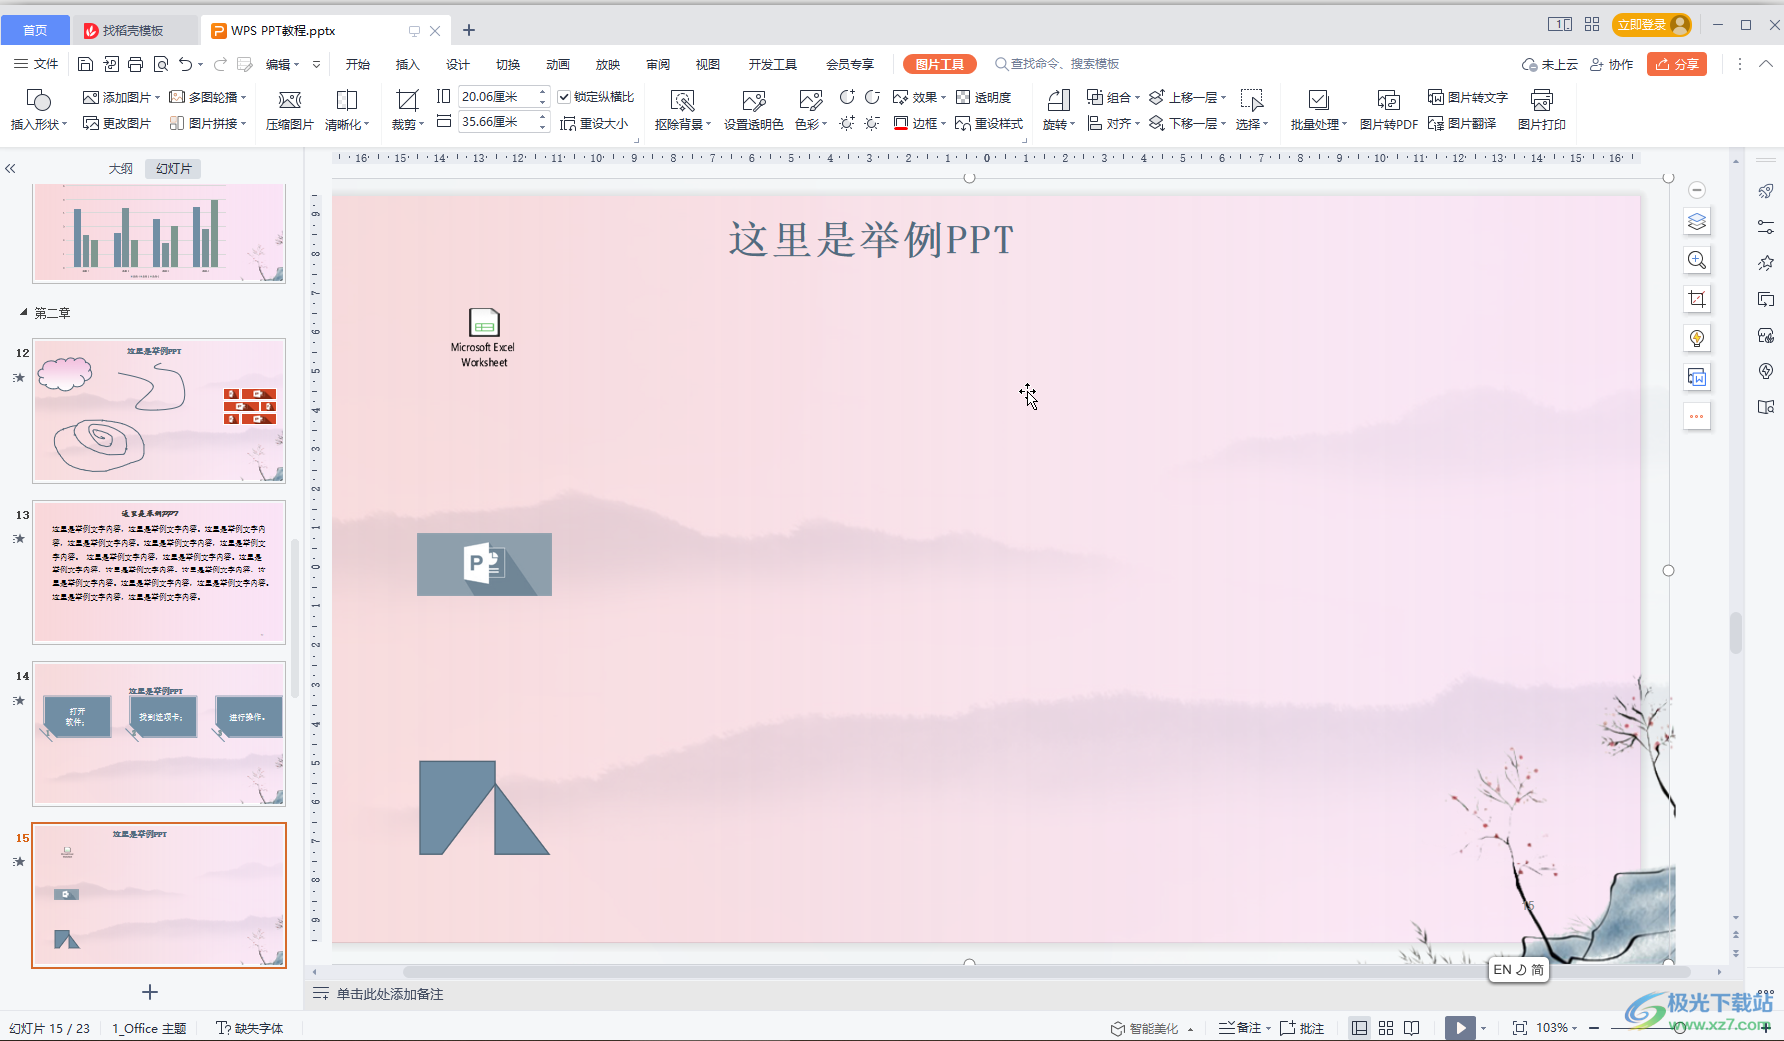Open the File (文件) menu
The width and height of the screenshot is (1784, 1041).
pos(36,64)
